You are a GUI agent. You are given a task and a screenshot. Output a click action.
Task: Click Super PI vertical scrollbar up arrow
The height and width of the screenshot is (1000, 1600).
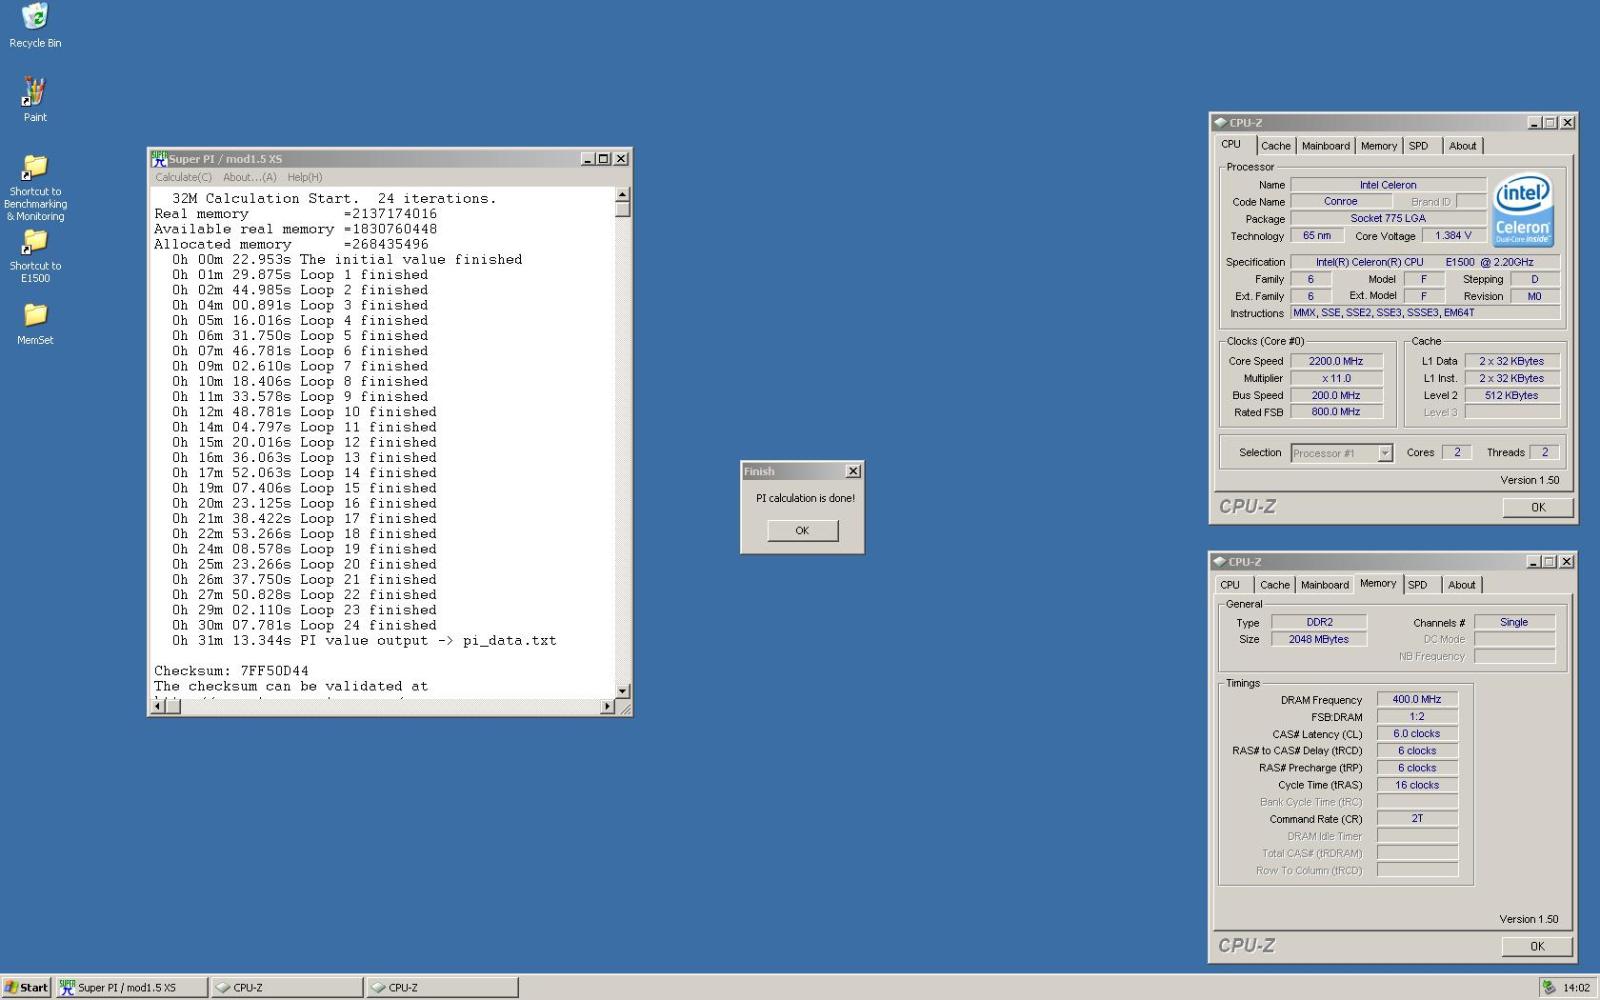coord(623,195)
